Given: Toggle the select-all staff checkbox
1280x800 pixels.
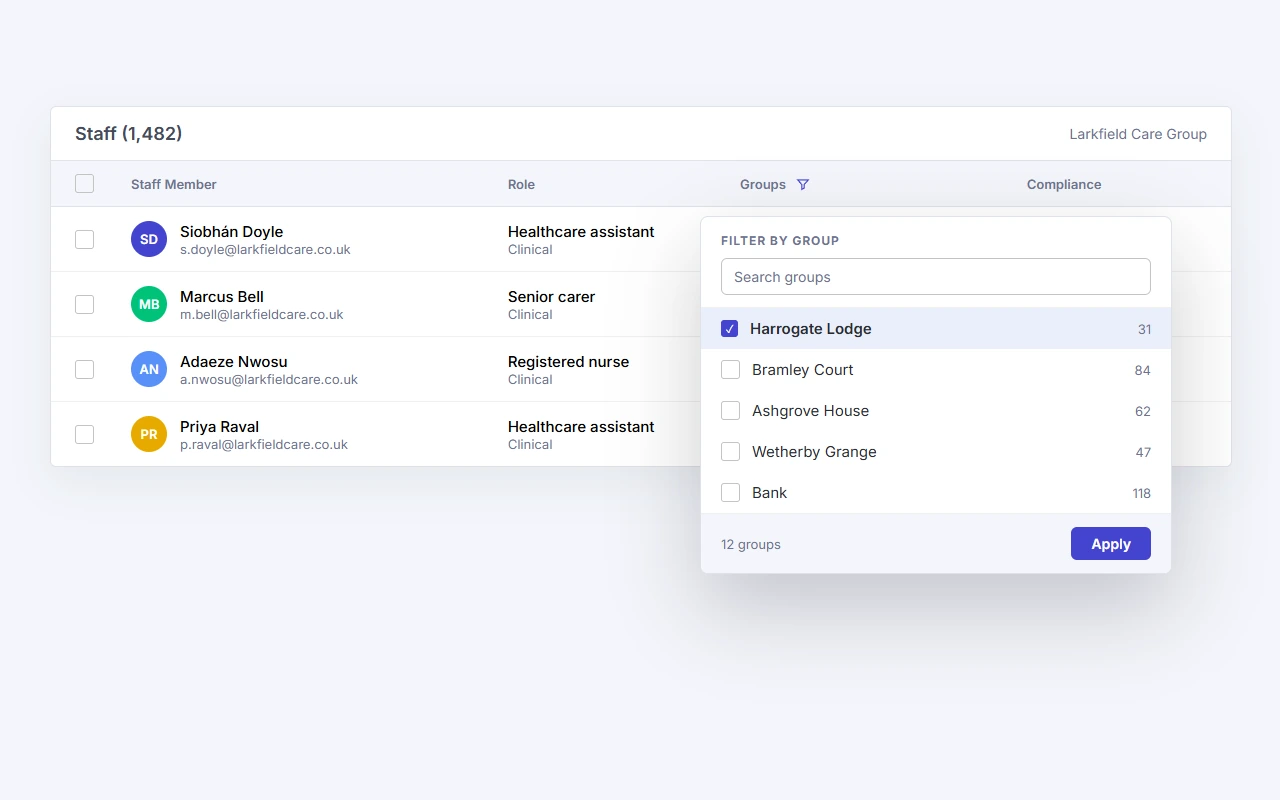Looking at the screenshot, I should coord(85,184).
